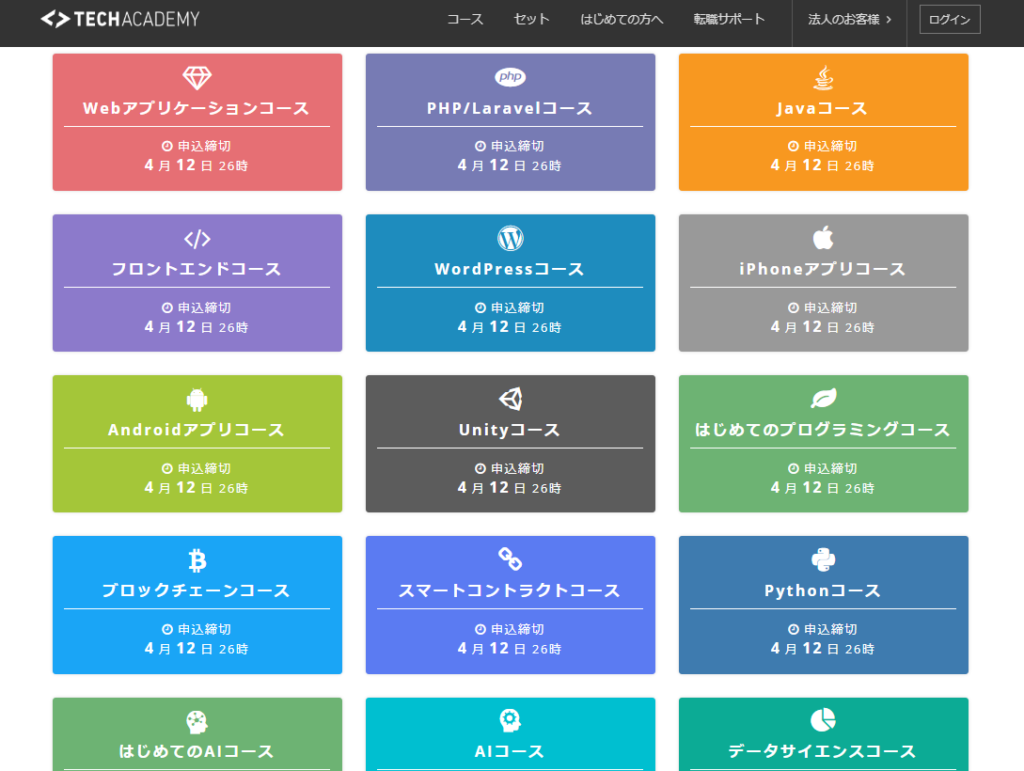The height and width of the screenshot is (771, 1024).
Task: Click the deadline date on Unity card
Action: click(509, 488)
